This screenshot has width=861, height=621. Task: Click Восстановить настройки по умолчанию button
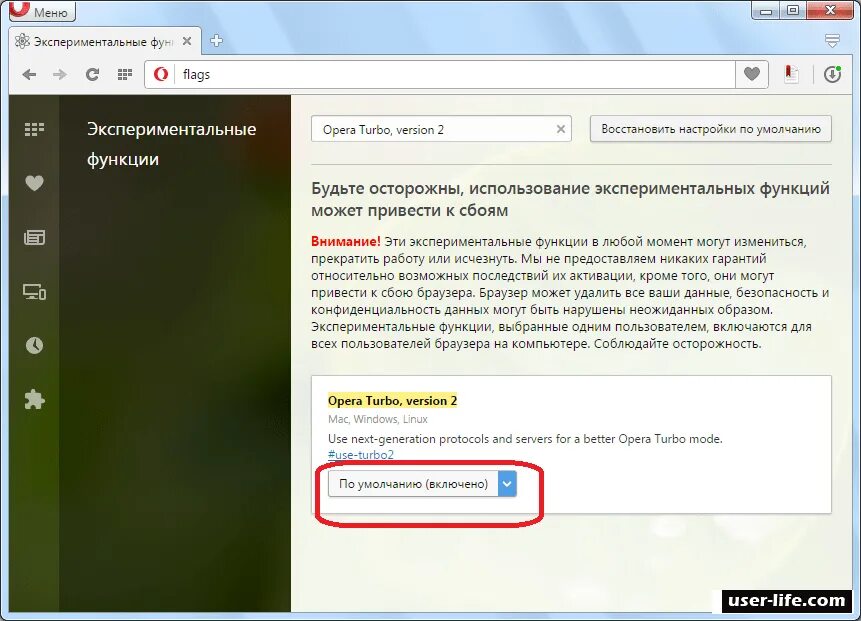point(711,129)
